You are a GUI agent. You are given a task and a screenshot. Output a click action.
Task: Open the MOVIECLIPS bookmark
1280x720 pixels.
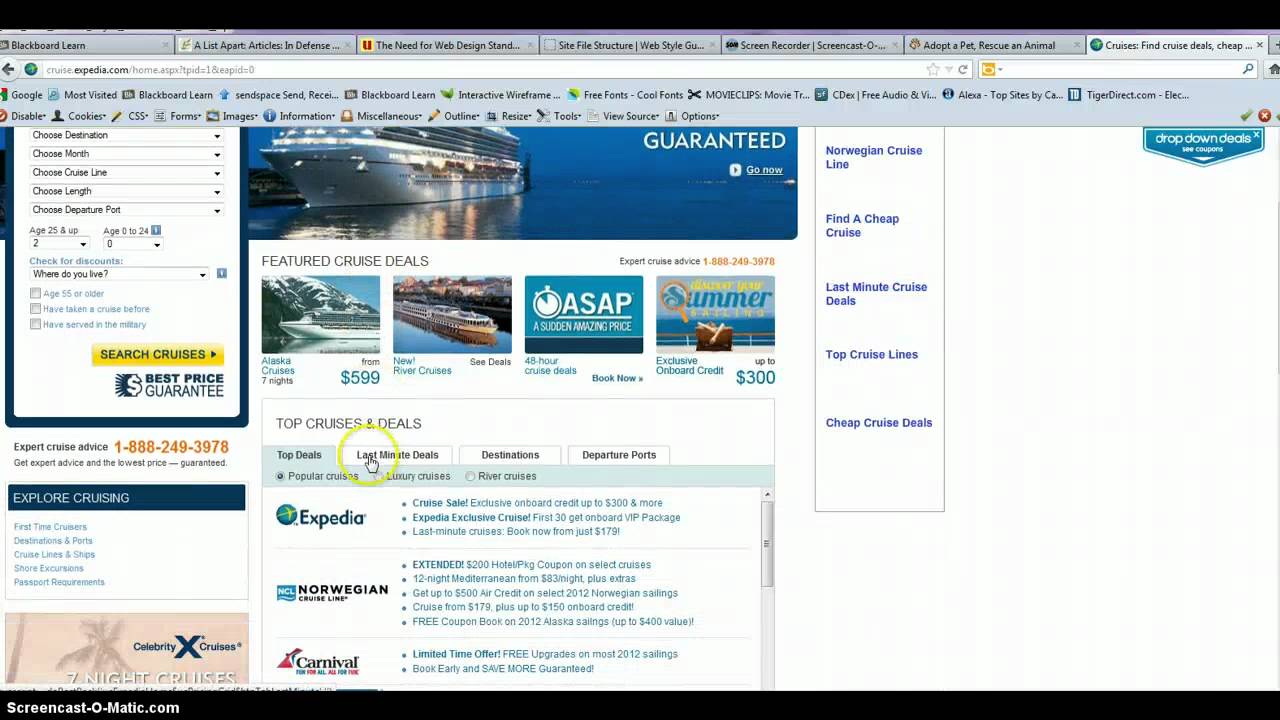(748, 95)
